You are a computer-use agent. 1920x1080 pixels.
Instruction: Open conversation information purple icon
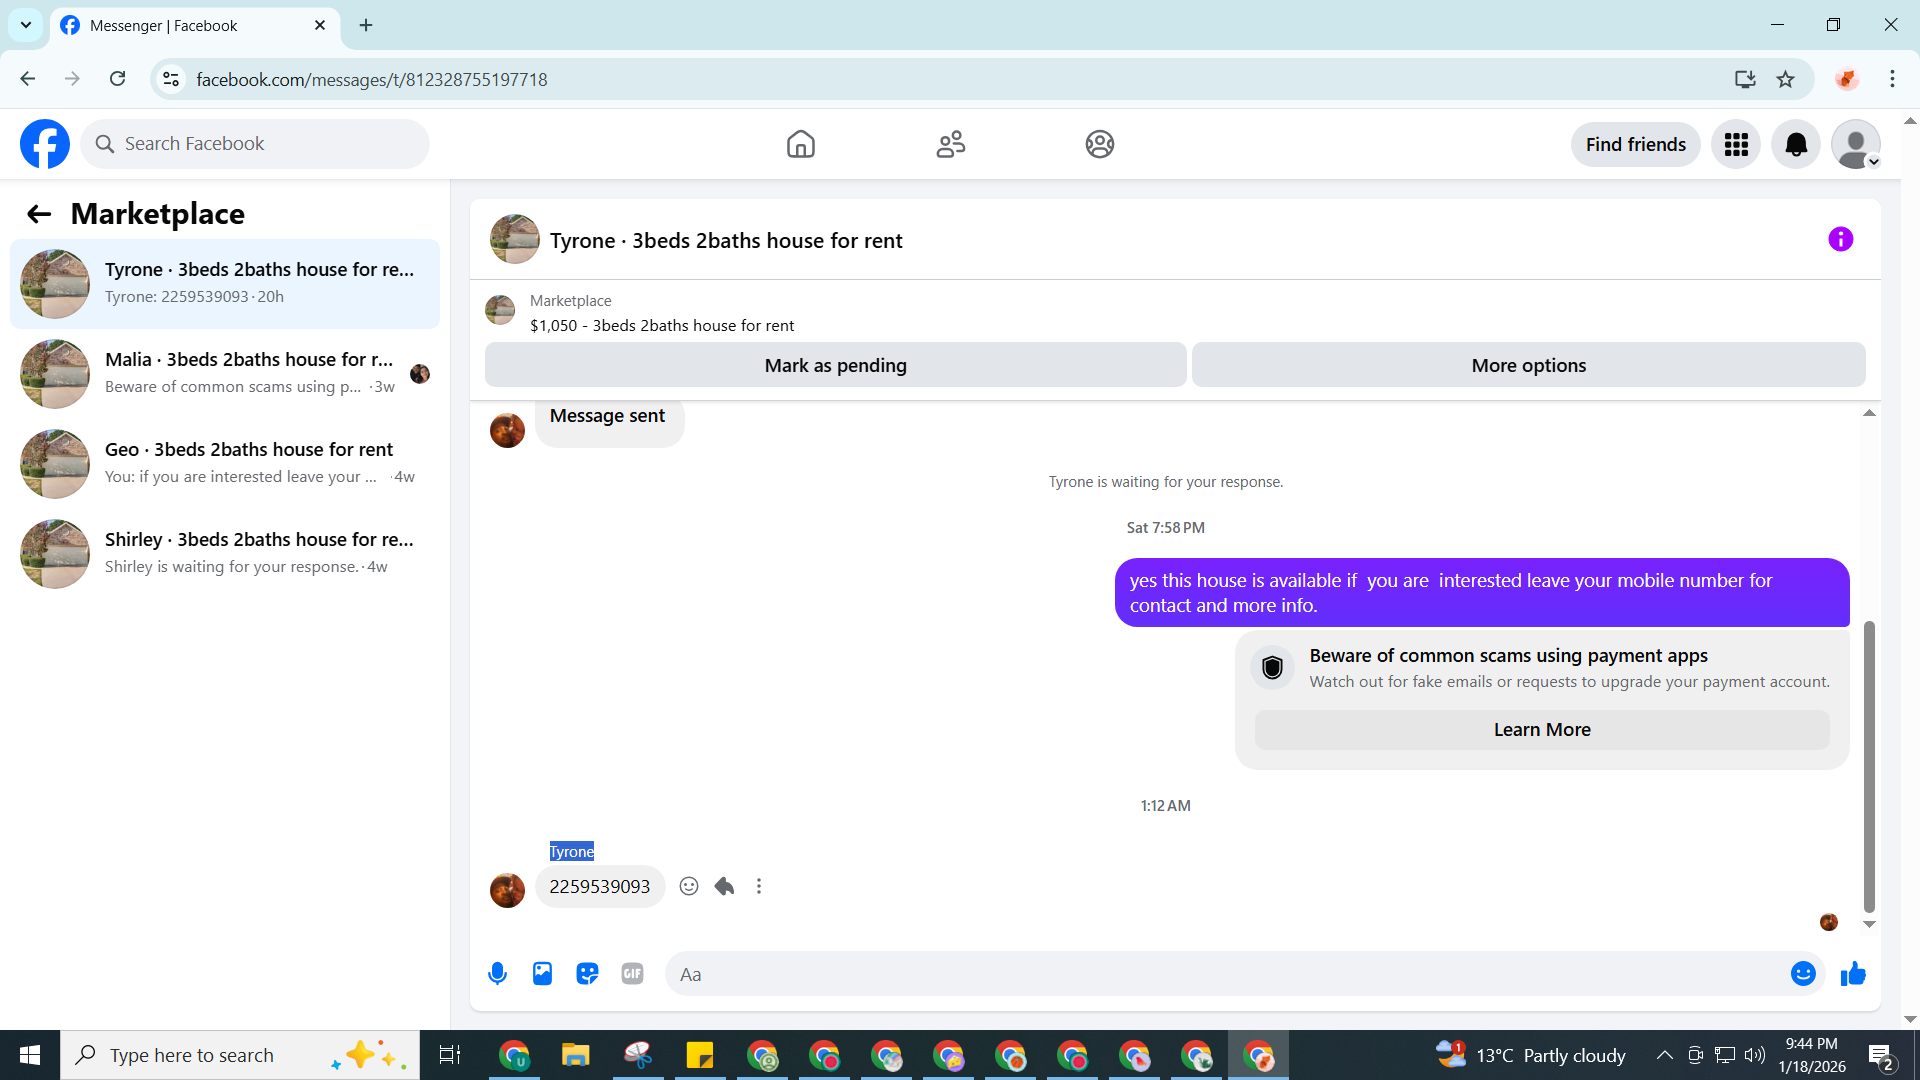click(1840, 240)
